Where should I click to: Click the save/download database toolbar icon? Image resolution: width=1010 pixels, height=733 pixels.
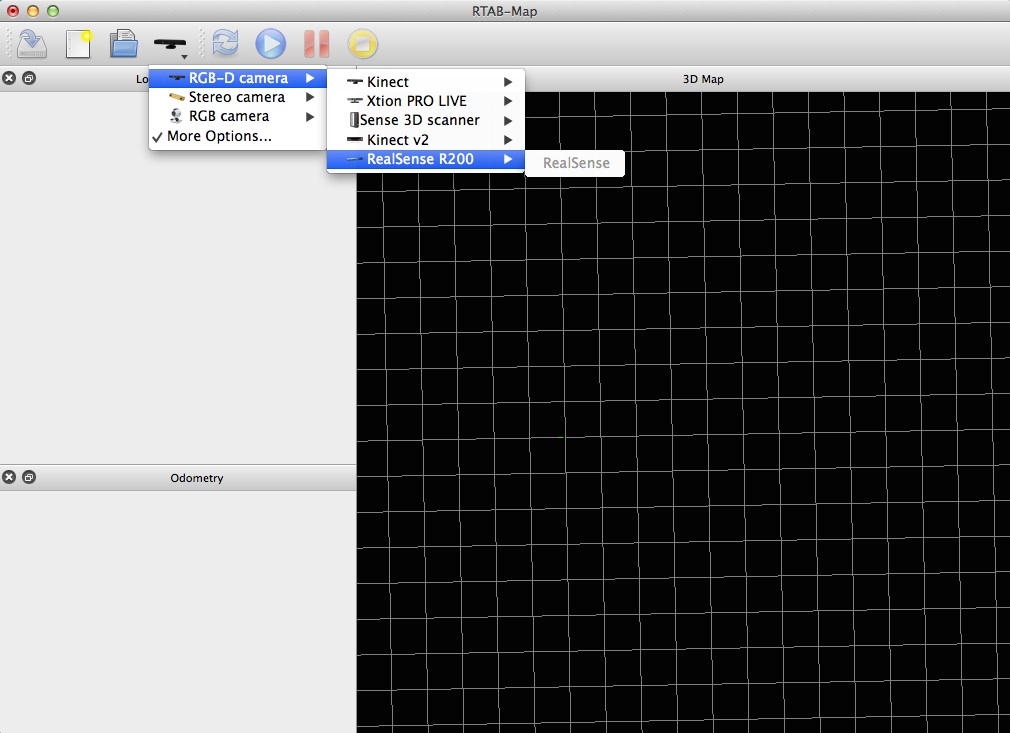tap(32, 44)
